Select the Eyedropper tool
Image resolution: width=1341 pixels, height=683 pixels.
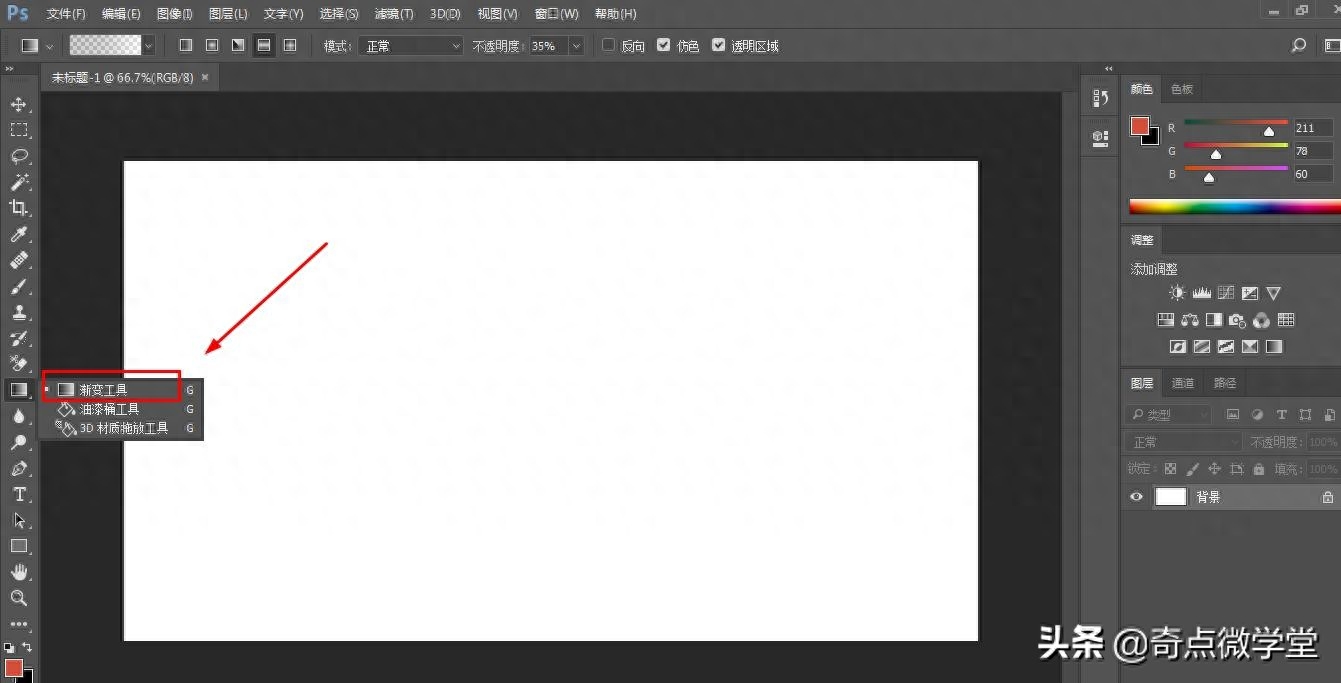coord(19,235)
